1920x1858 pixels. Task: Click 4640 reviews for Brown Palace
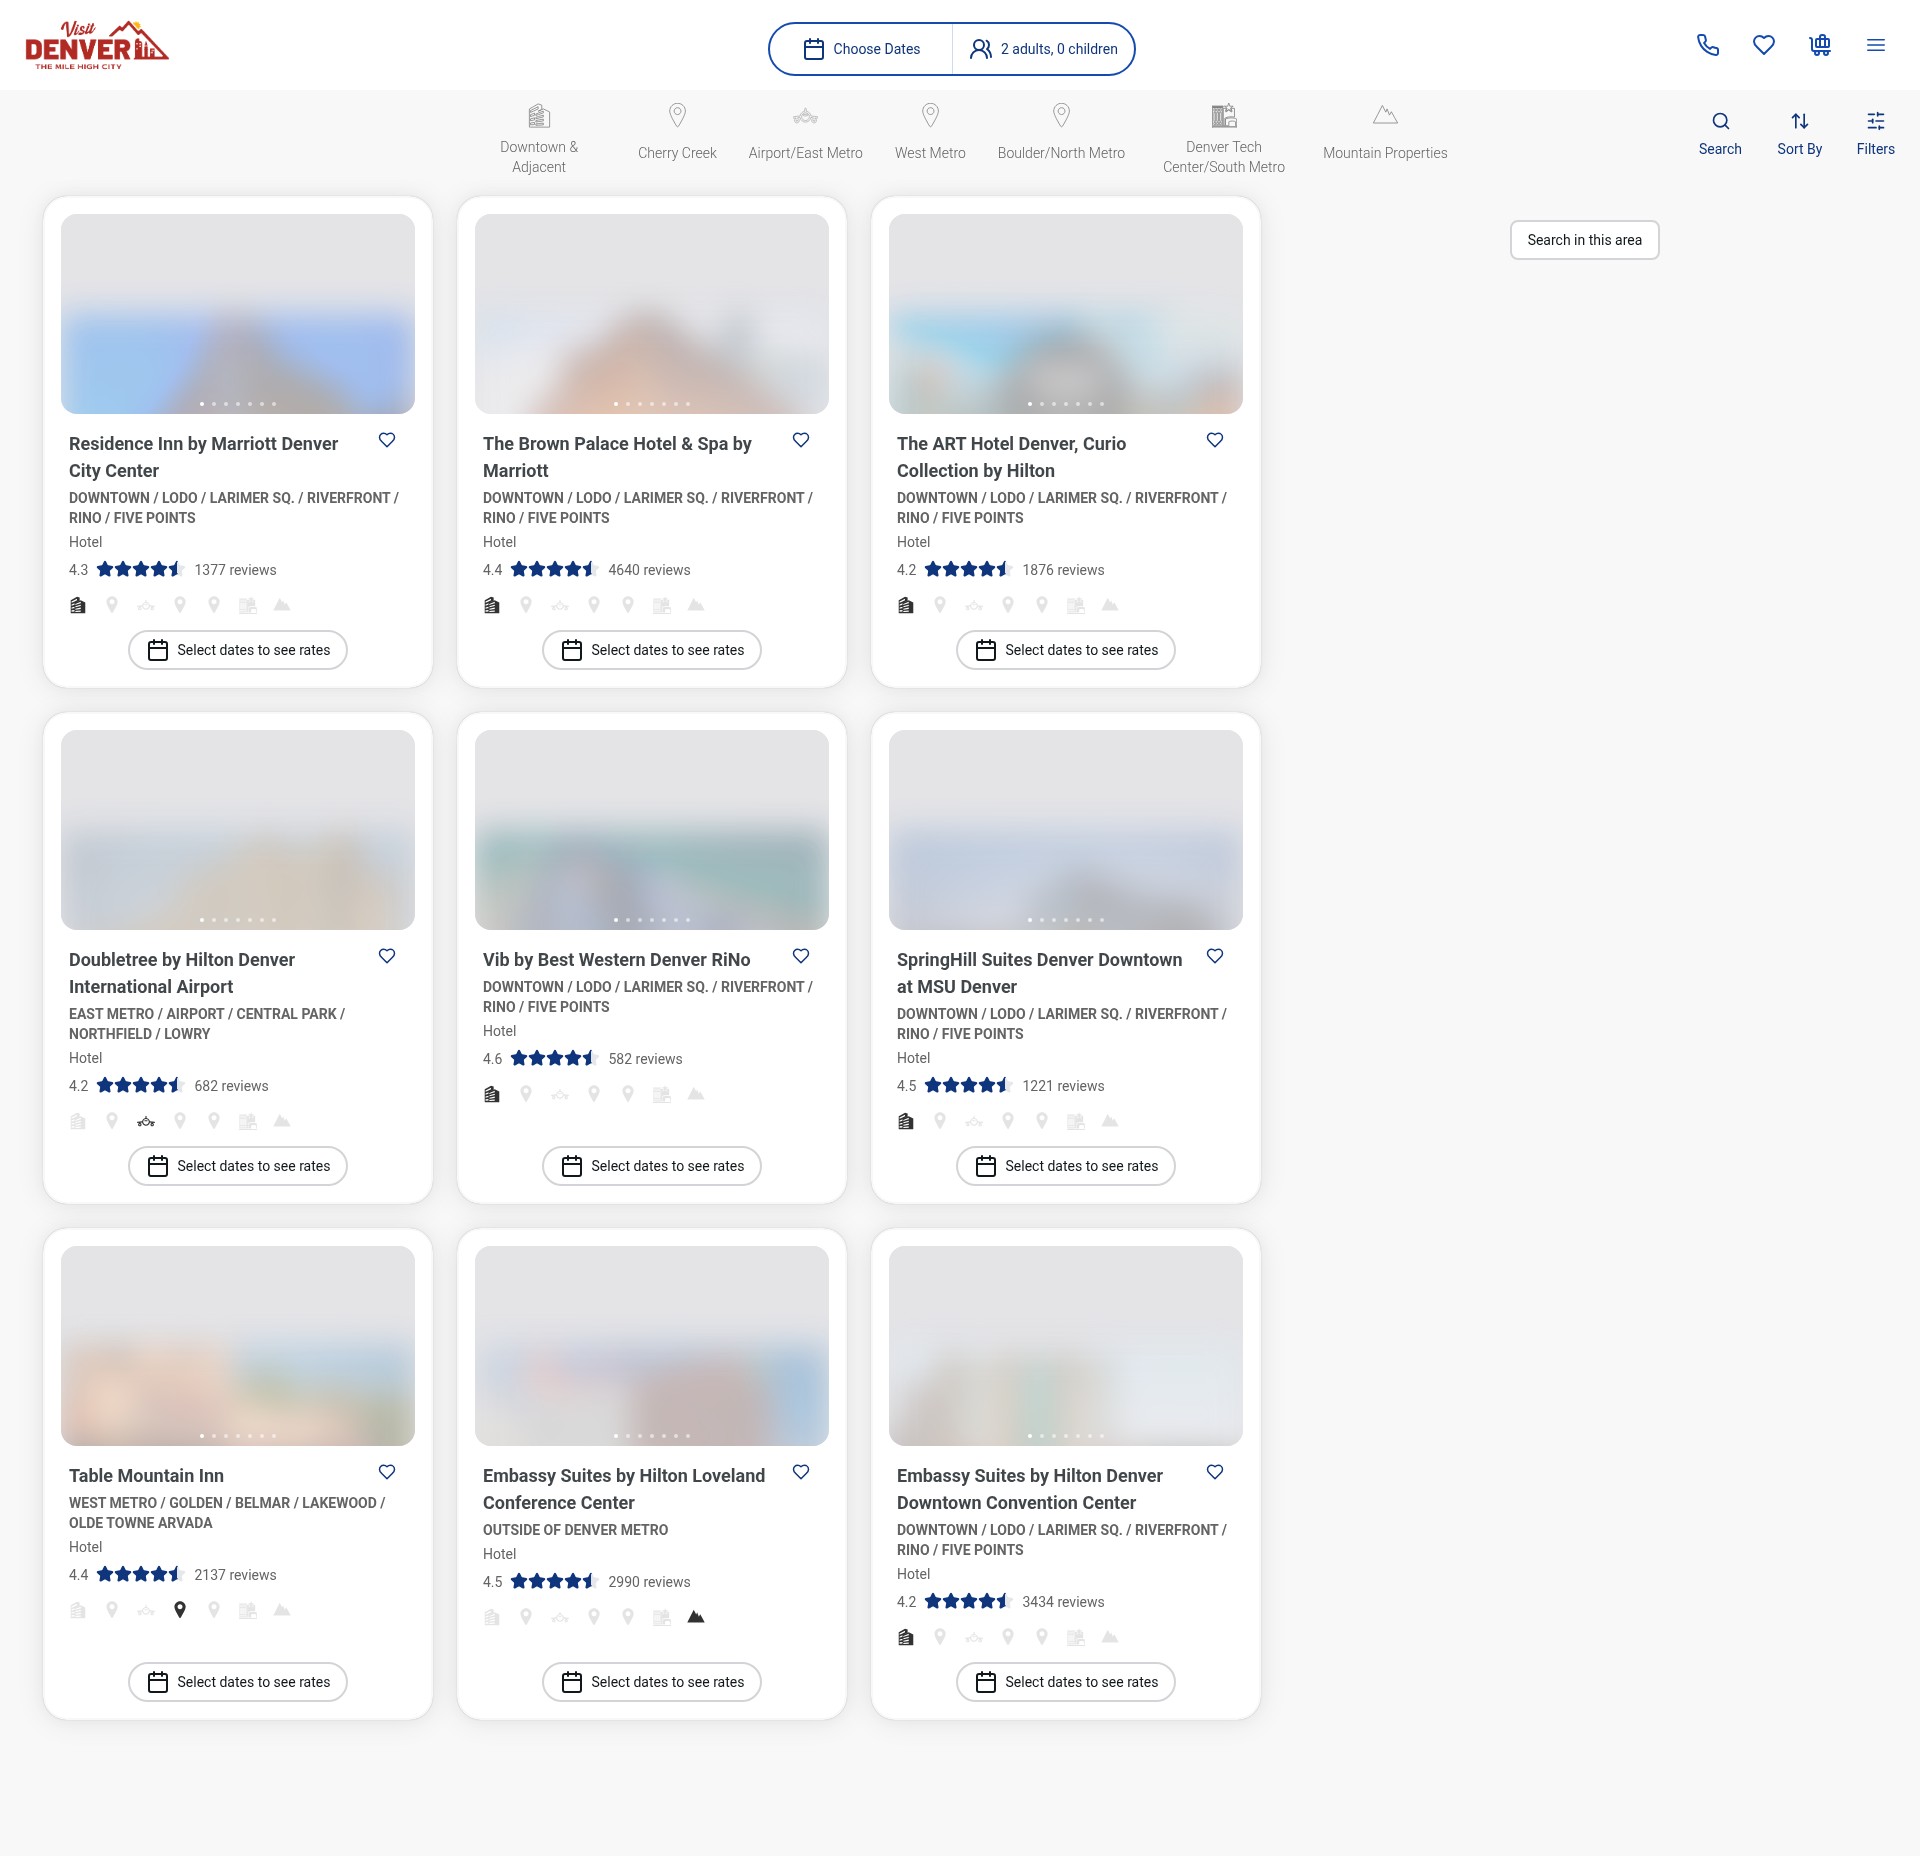pyautogui.click(x=649, y=570)
